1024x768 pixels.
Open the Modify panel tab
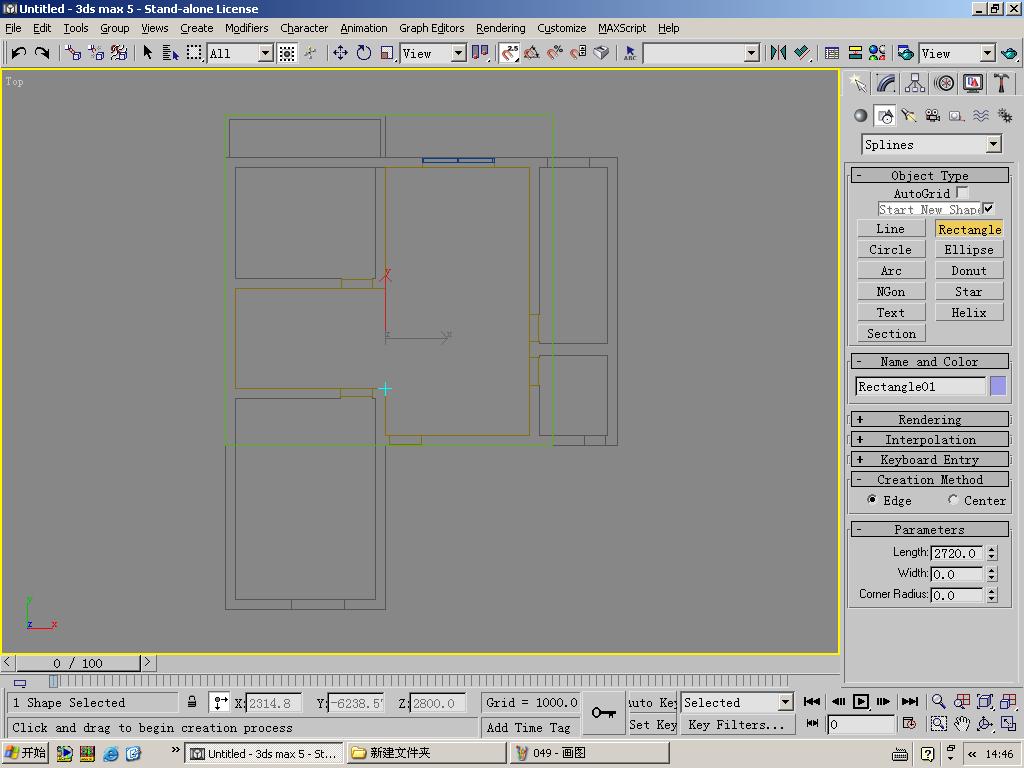pyautogui.click(x=886, y=84)
